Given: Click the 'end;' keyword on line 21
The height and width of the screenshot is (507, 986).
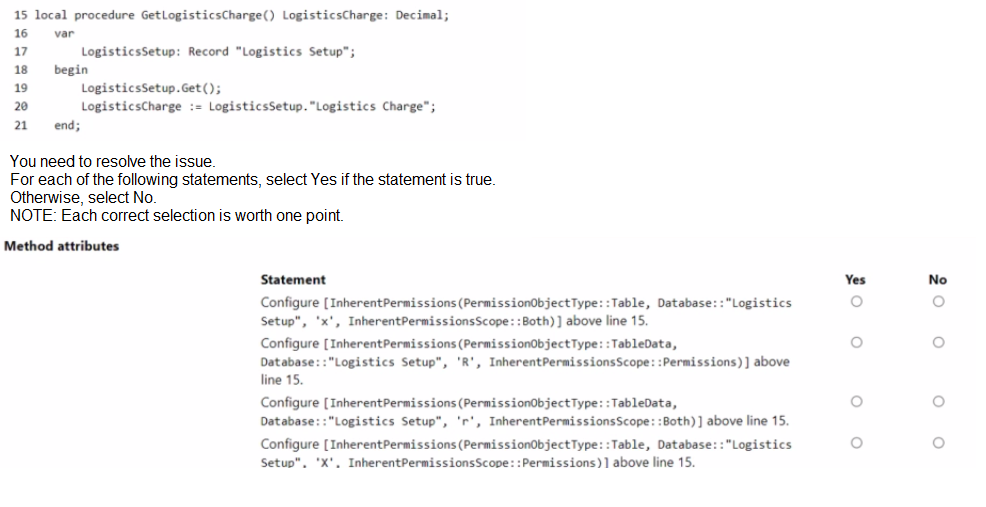Looking at the screenshot, I should [x=67, y=125].
